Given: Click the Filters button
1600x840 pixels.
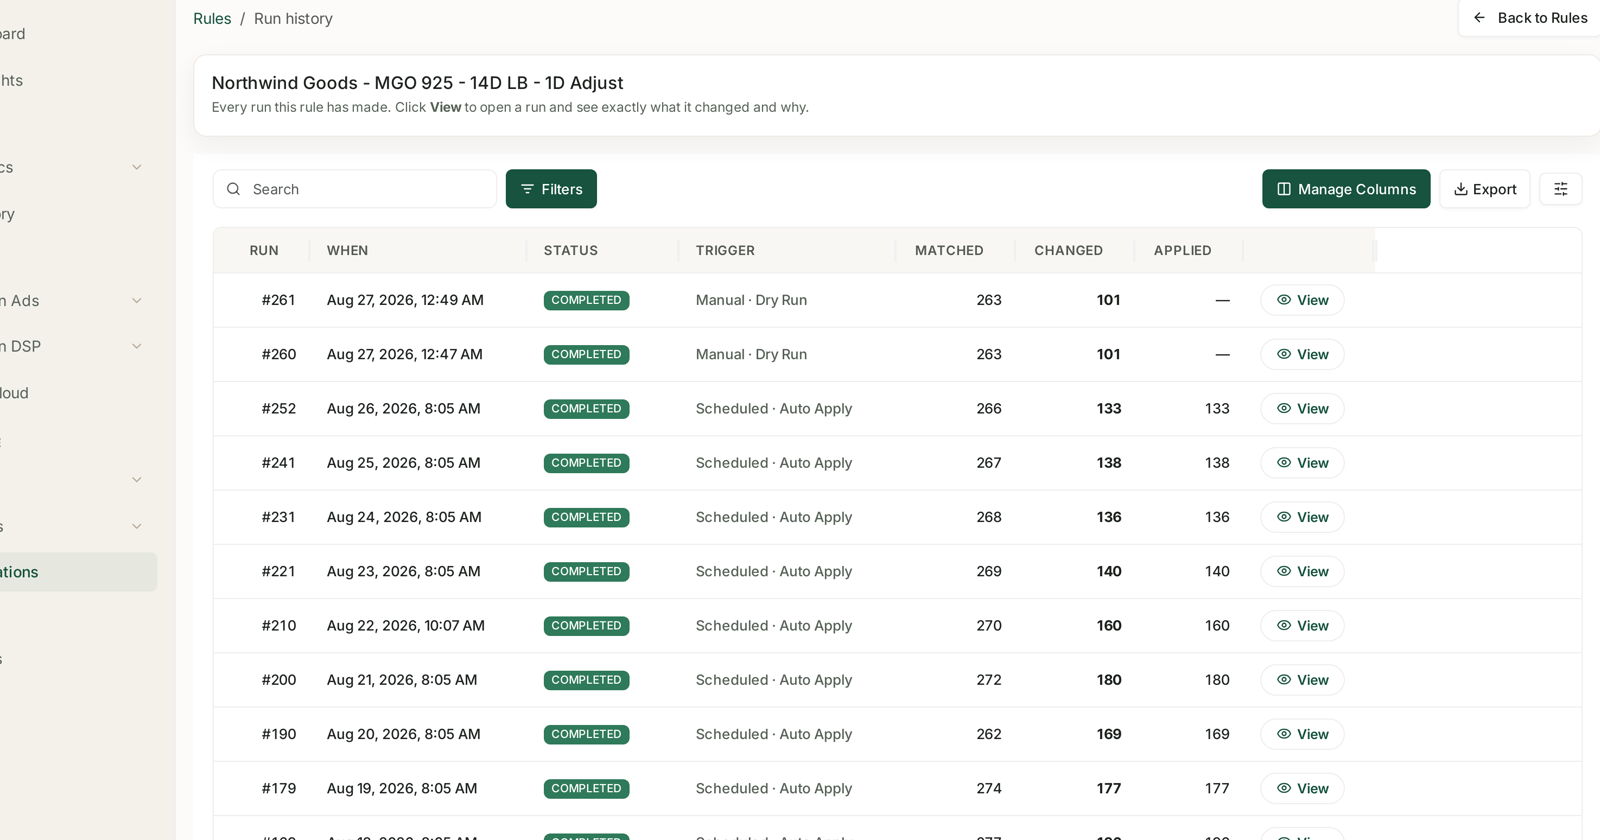Looking at the screenshot, I should (x=551, y=189).
